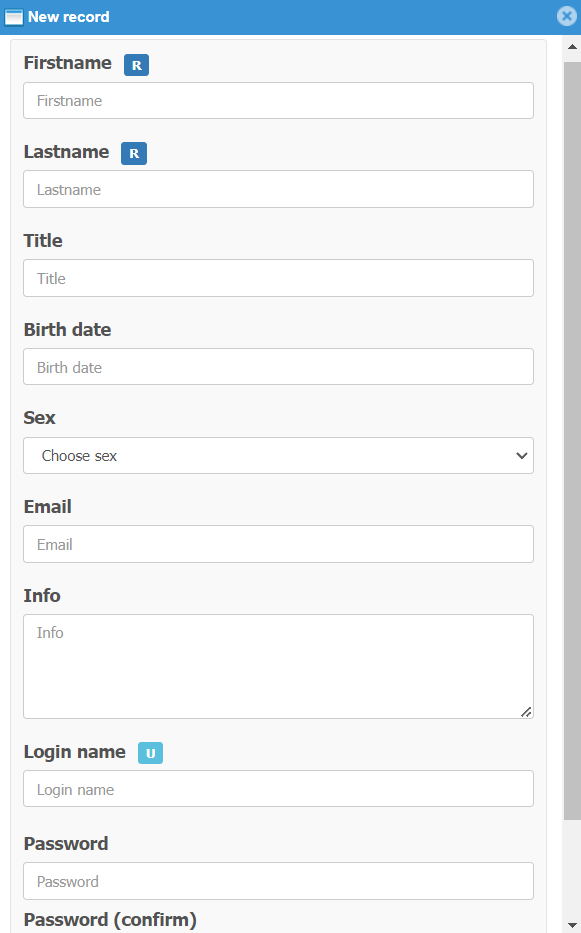Select the Birth date field
Screen dimensions: 581x933
[279, 367]
